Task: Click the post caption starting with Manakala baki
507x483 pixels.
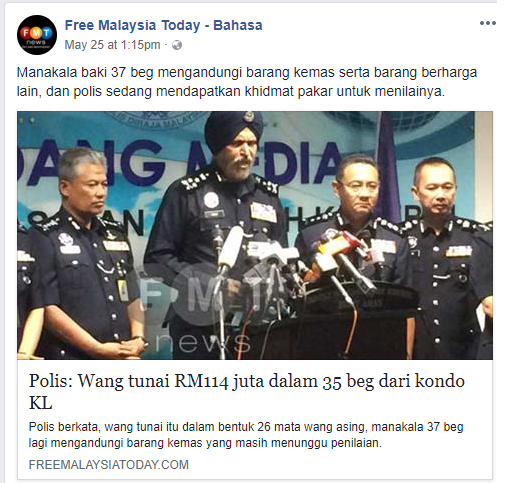Action: pyautogui.click(x=247, y=82)
